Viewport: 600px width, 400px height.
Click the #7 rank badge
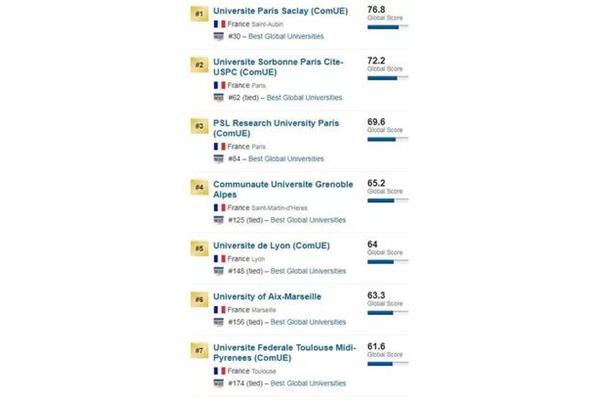pos(199,350)
